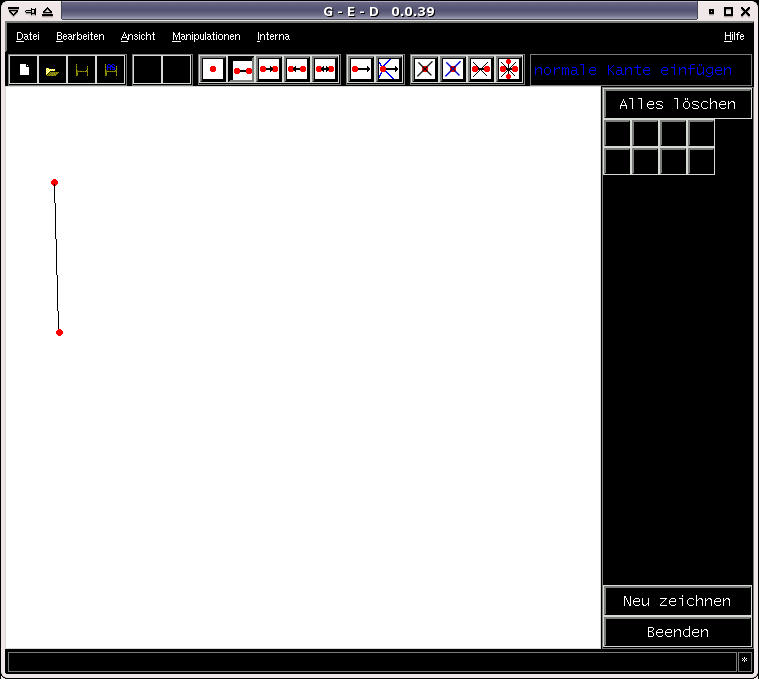Viewport: 759px width, 679px height.
Task: Select the four-node star delete tool
Action: (509, 69)
